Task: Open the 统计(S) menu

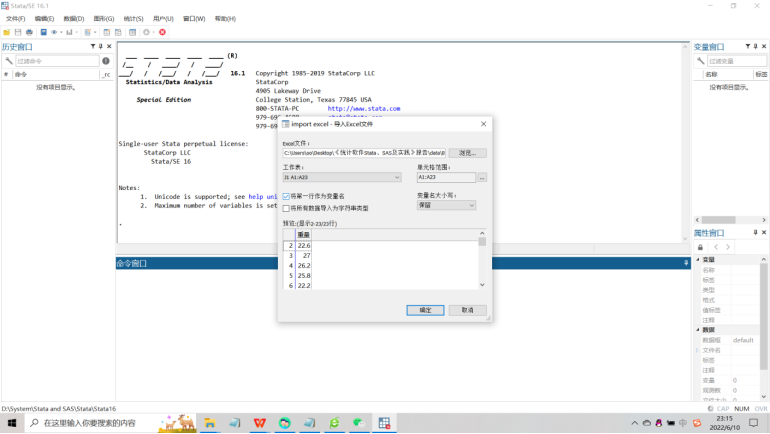Action: click(133, 19)
